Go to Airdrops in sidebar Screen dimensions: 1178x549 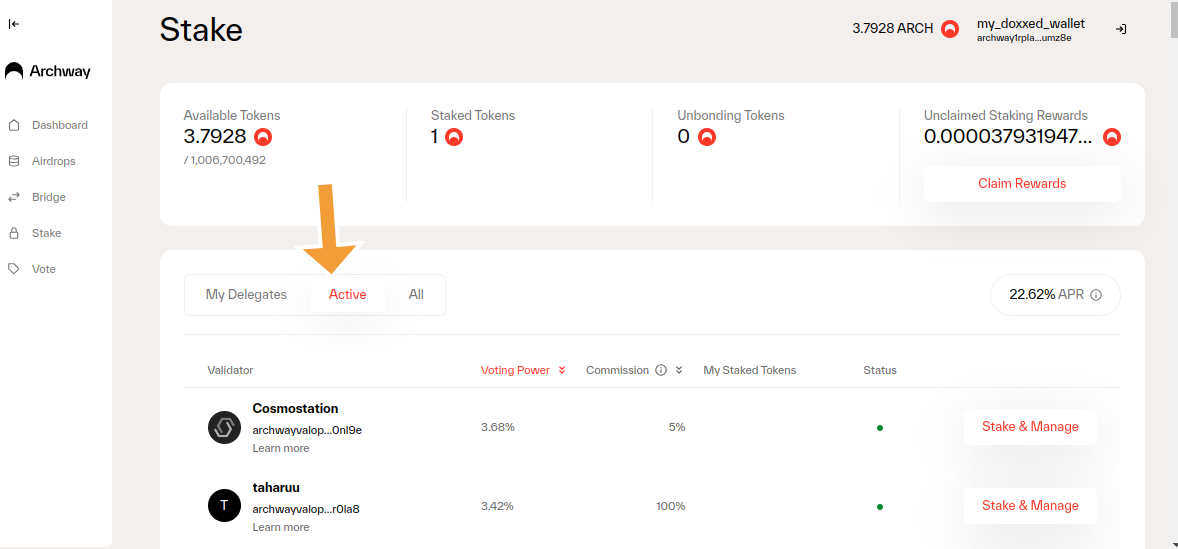coord(53,161)
